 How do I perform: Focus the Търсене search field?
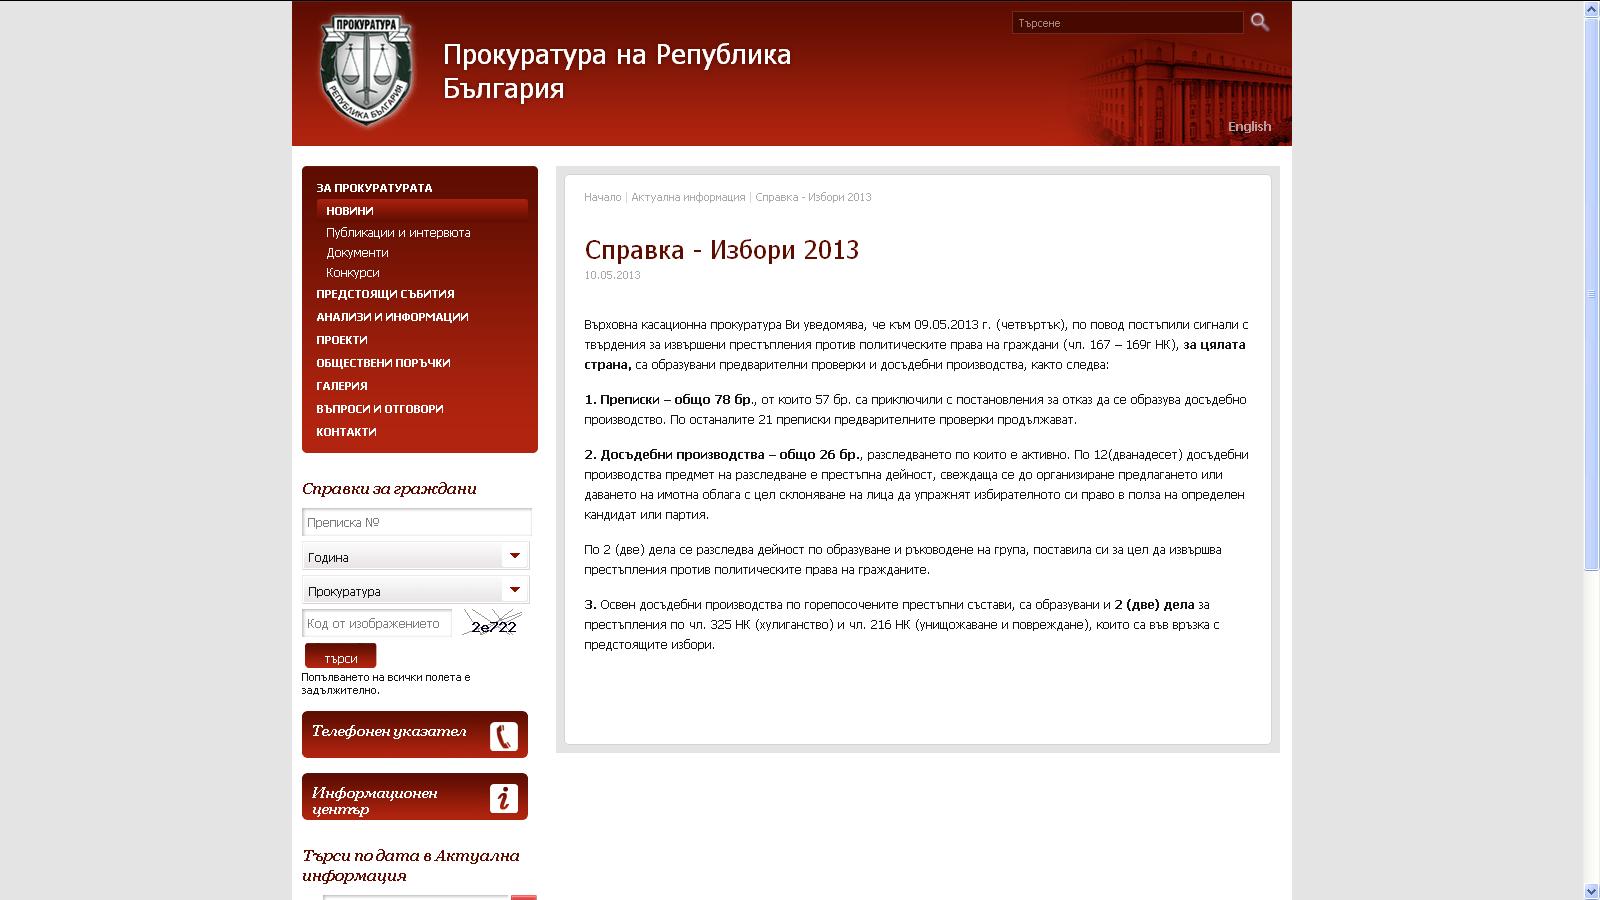point(1127,22)
